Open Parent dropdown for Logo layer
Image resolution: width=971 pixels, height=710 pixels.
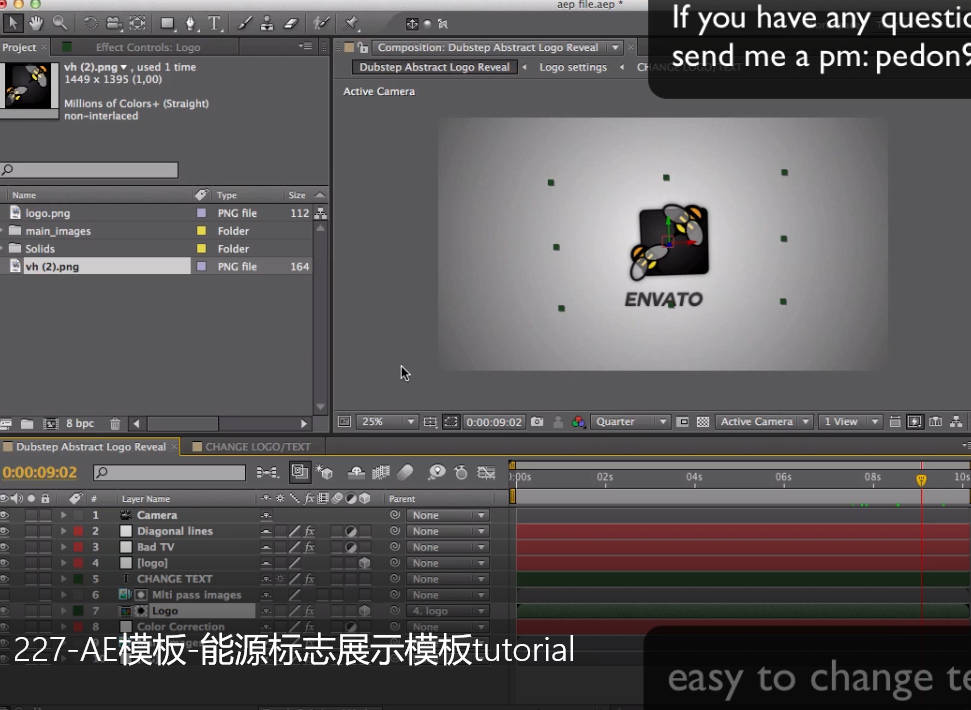pyautogui.click(x=447, y=611)
